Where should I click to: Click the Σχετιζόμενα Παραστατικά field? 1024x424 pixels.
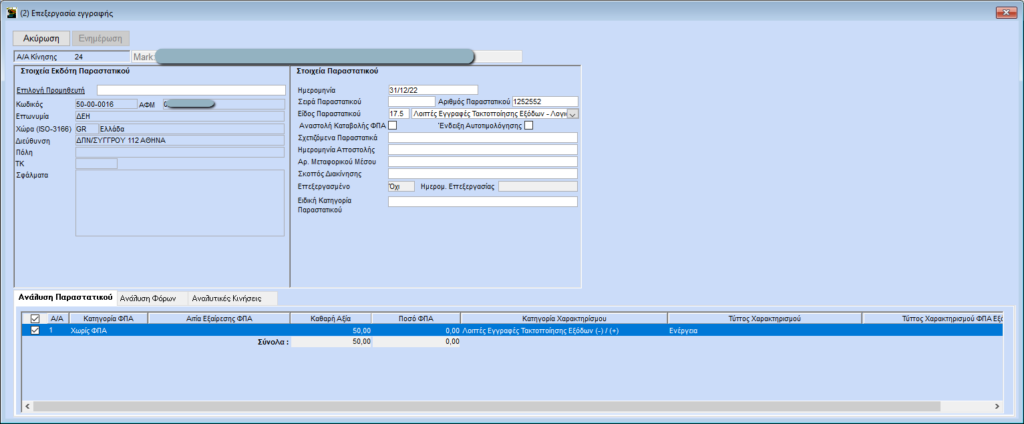483,137
